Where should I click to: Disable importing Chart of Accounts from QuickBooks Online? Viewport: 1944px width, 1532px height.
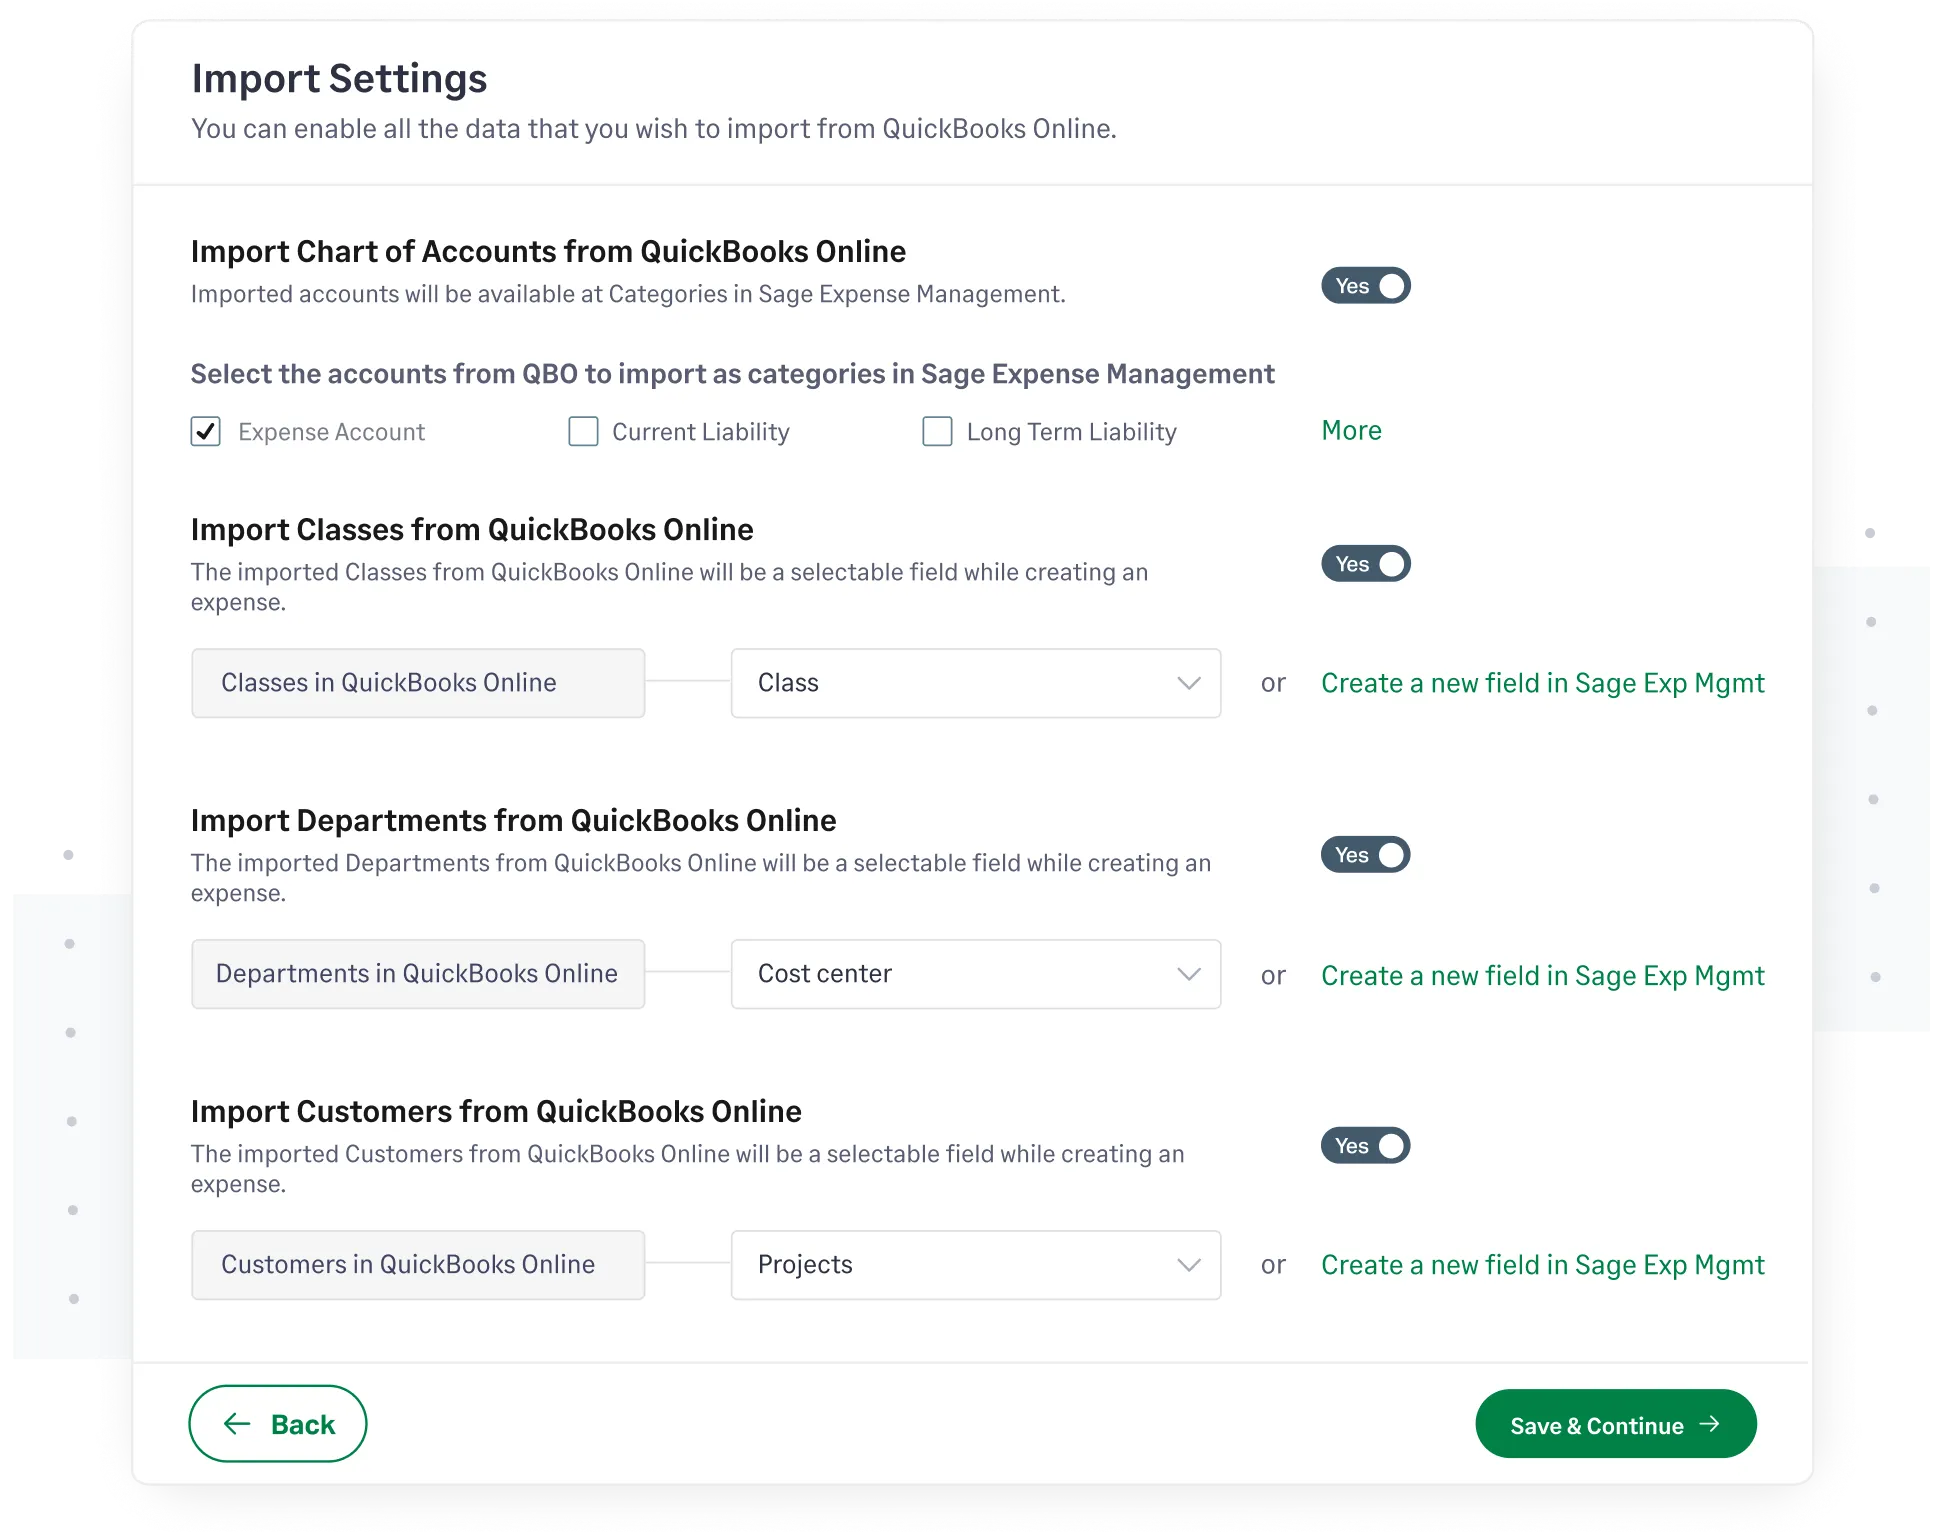pyautogui.click(x=1366, y=286)
